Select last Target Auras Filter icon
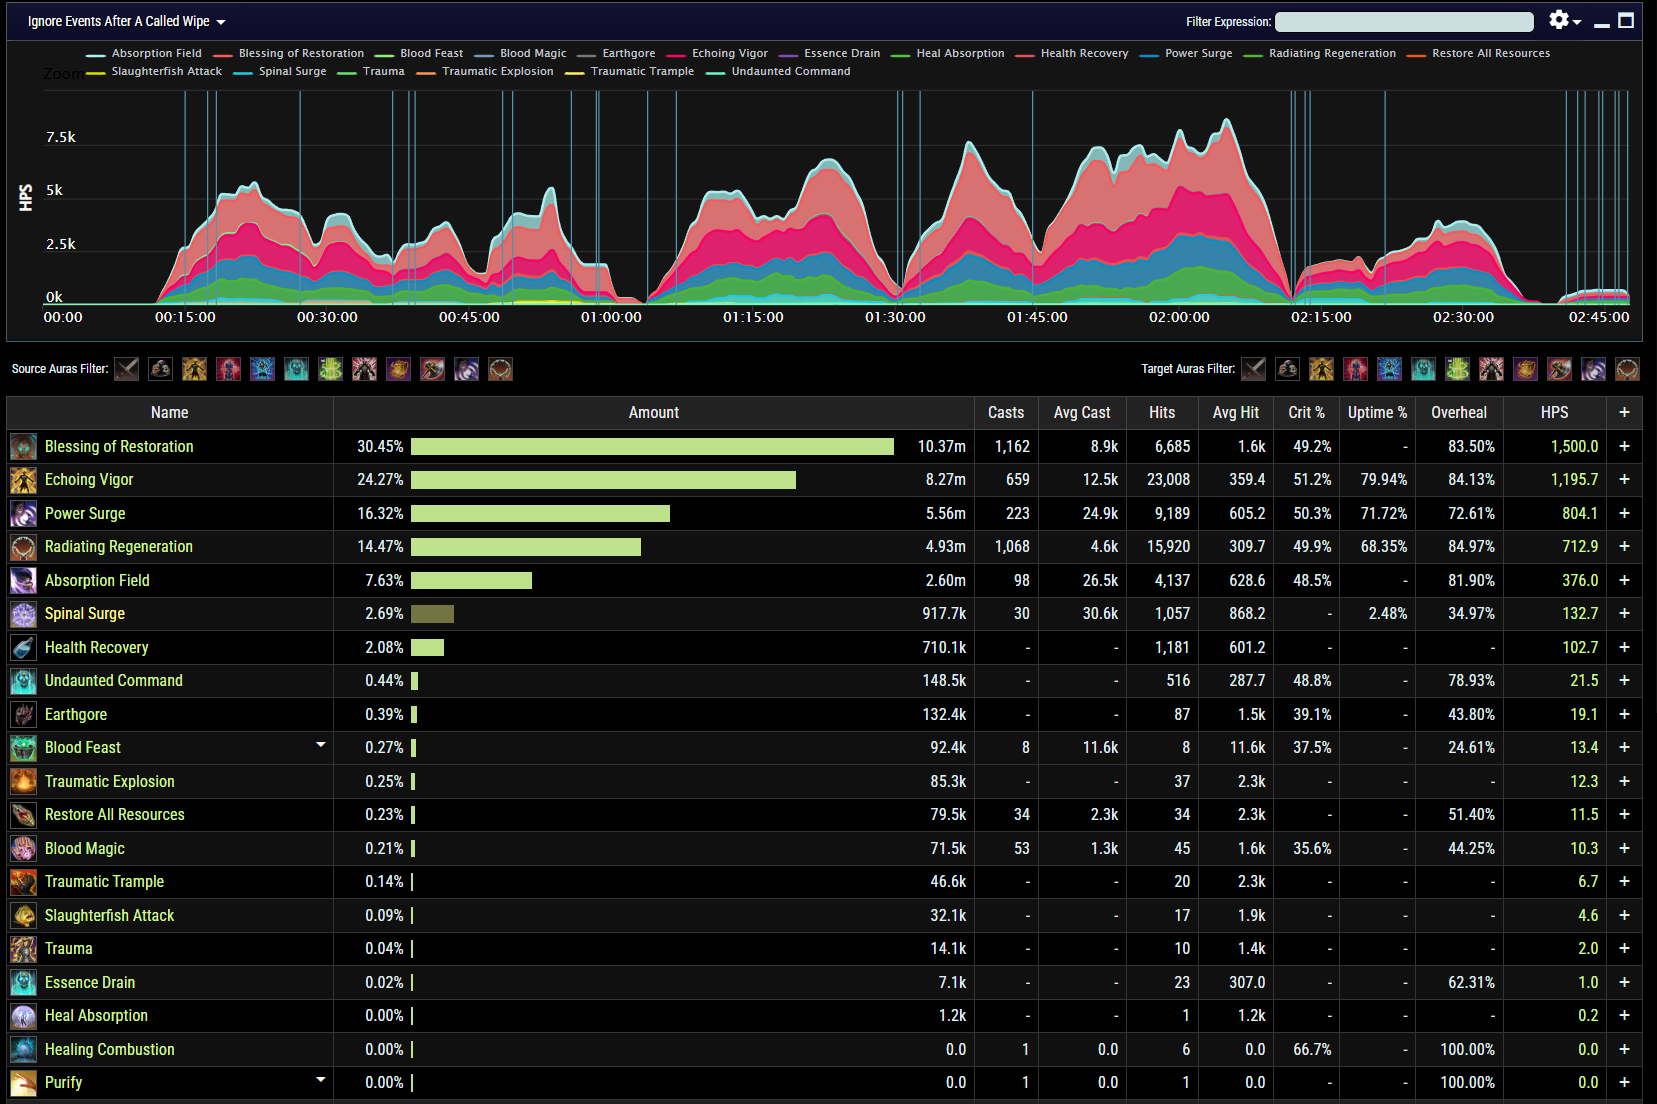 pos(1627,369)
